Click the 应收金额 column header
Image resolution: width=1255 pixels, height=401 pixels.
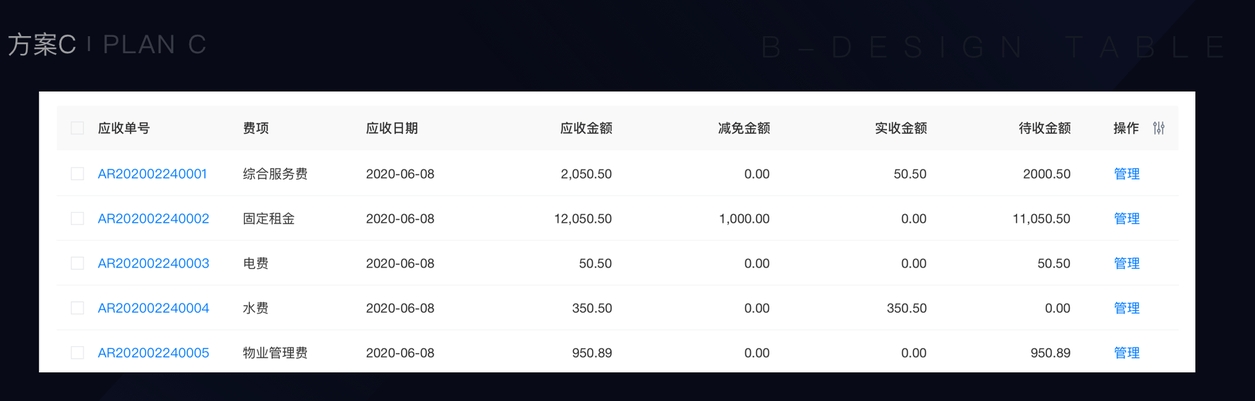586,128
